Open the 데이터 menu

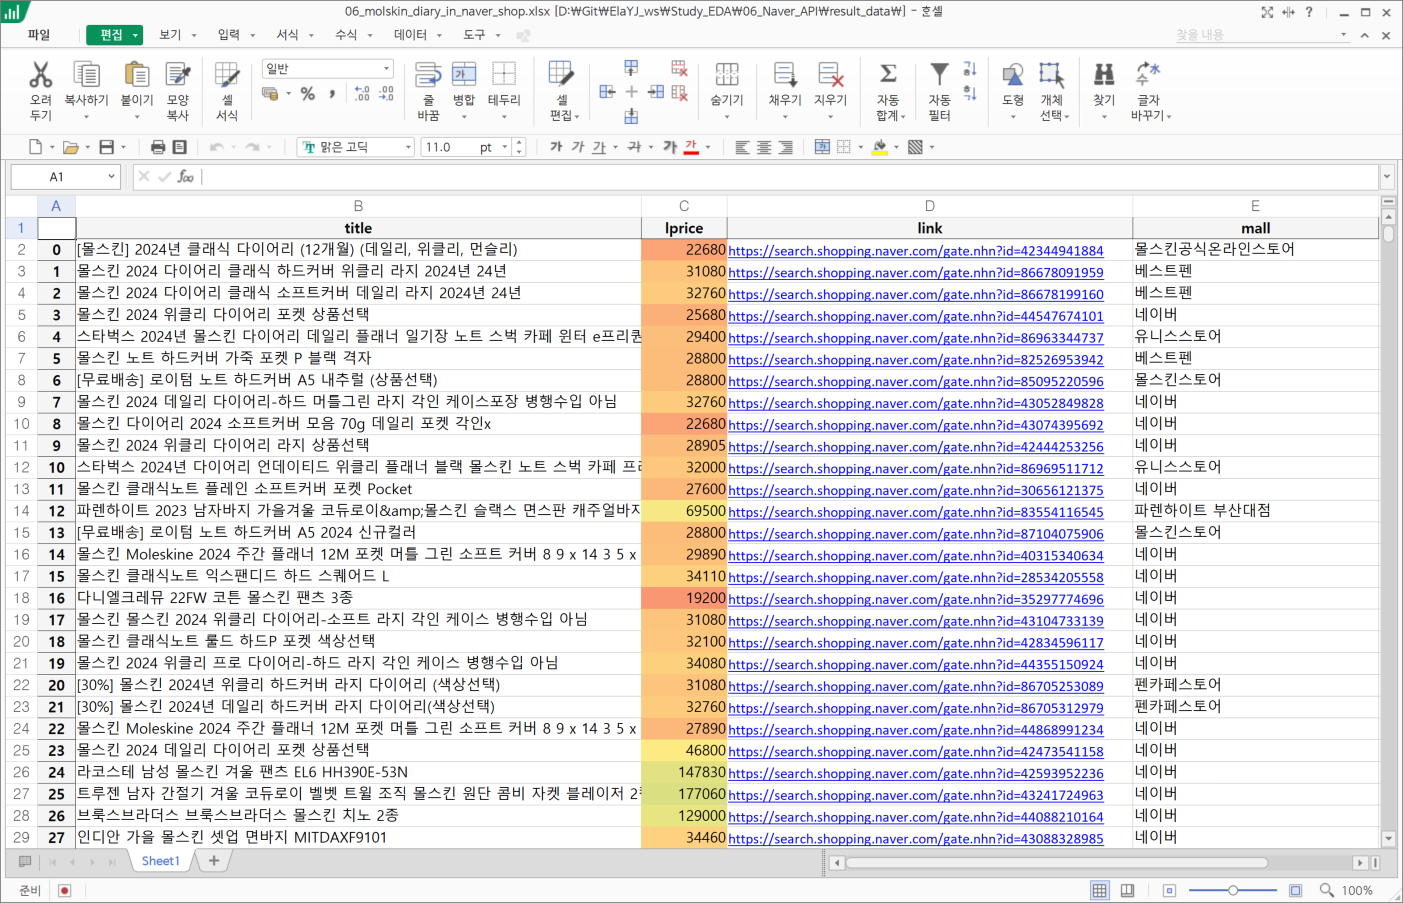click(410, 35)
